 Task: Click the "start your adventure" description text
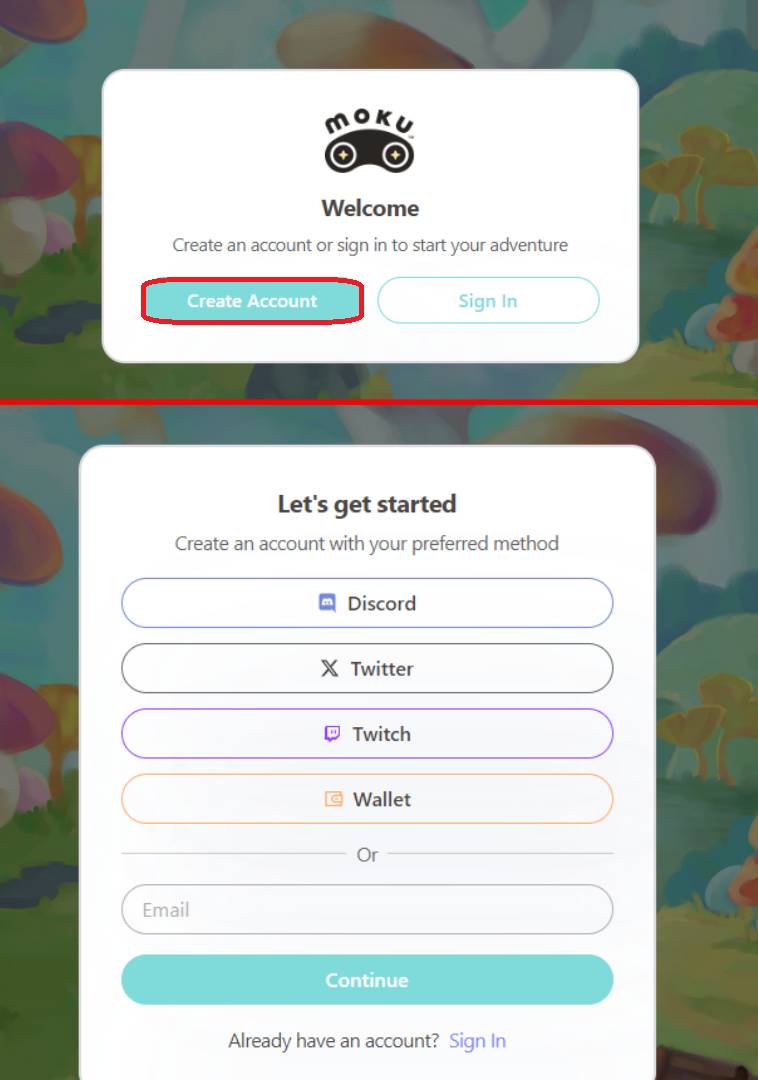click(x=489, y=245)
